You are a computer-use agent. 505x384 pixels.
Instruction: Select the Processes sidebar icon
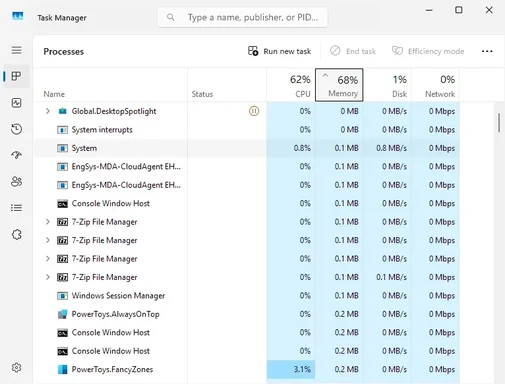click(x=16, y=76)
